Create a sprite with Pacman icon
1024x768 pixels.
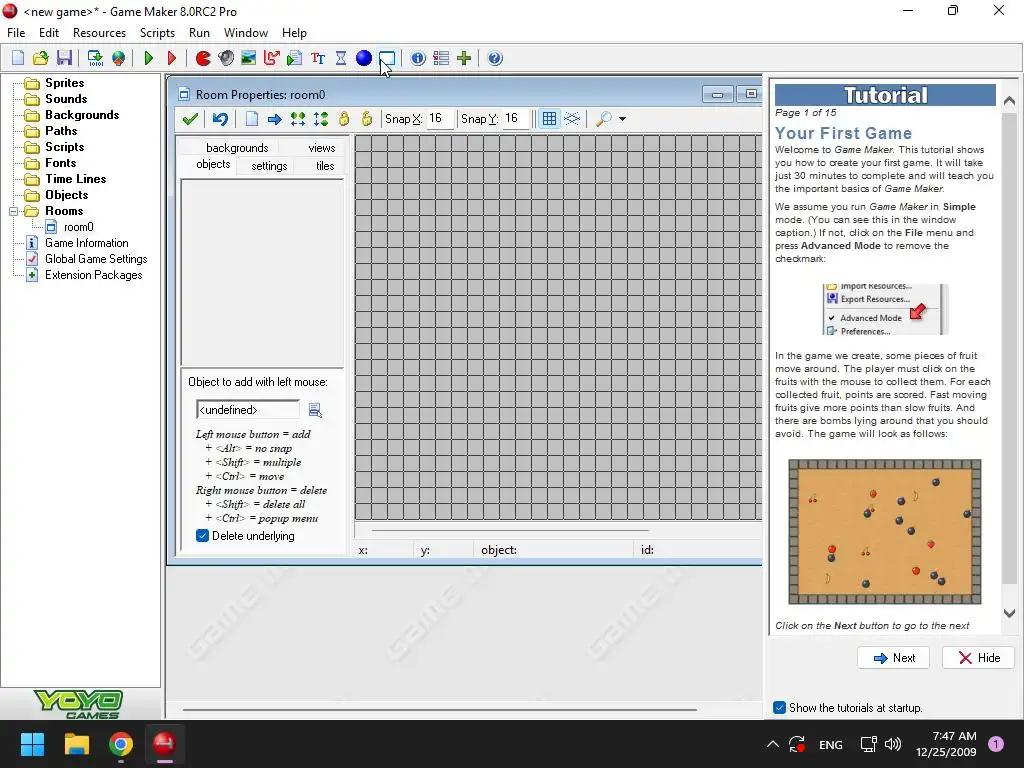coord(203,58)
